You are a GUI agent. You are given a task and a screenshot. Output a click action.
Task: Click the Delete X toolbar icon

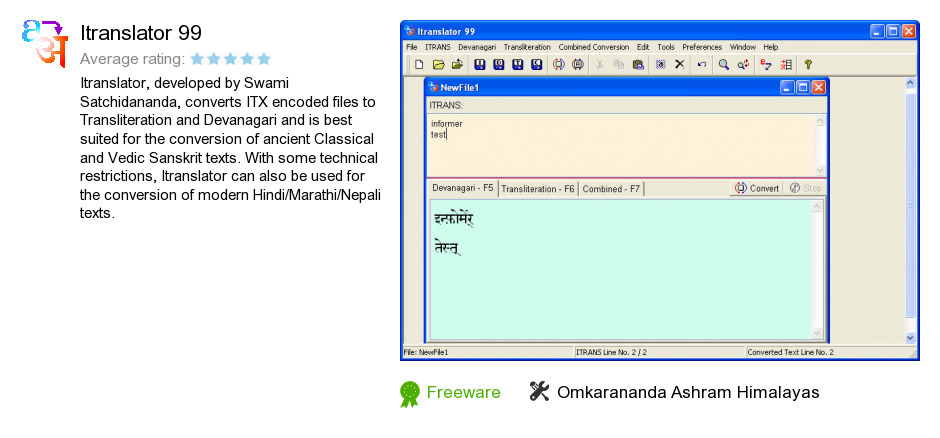(x=679, y=64)
